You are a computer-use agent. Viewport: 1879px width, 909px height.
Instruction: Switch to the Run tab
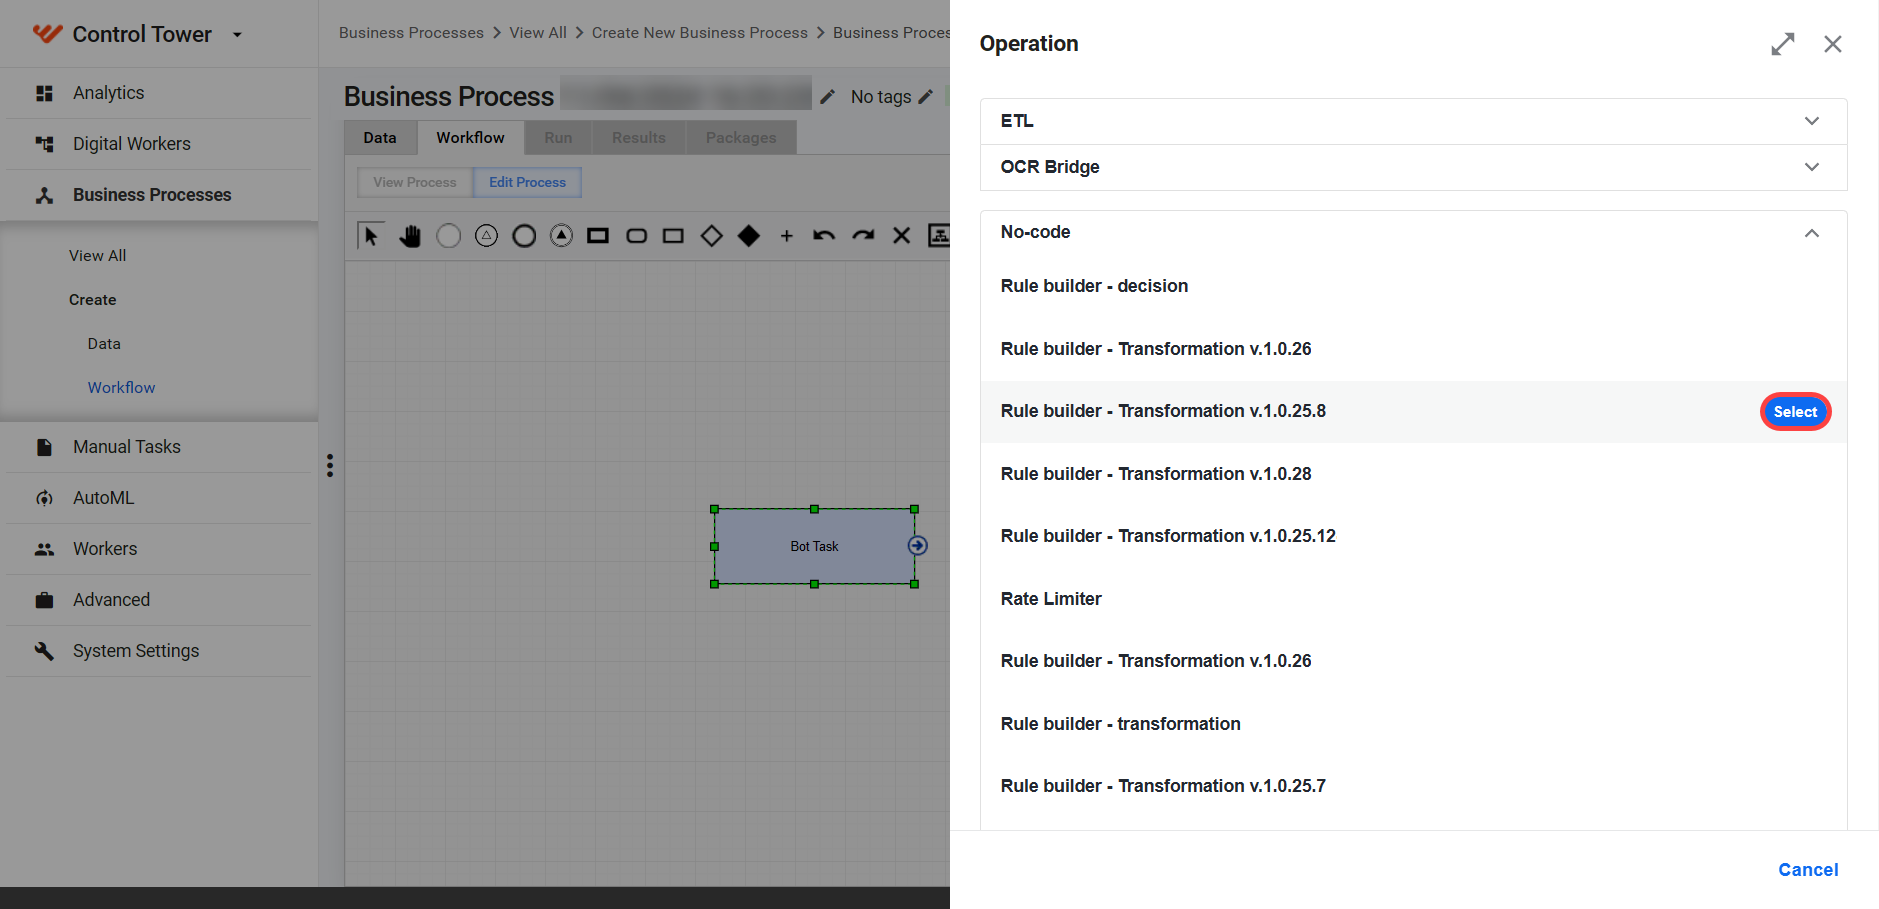click(x=559, y=138)
